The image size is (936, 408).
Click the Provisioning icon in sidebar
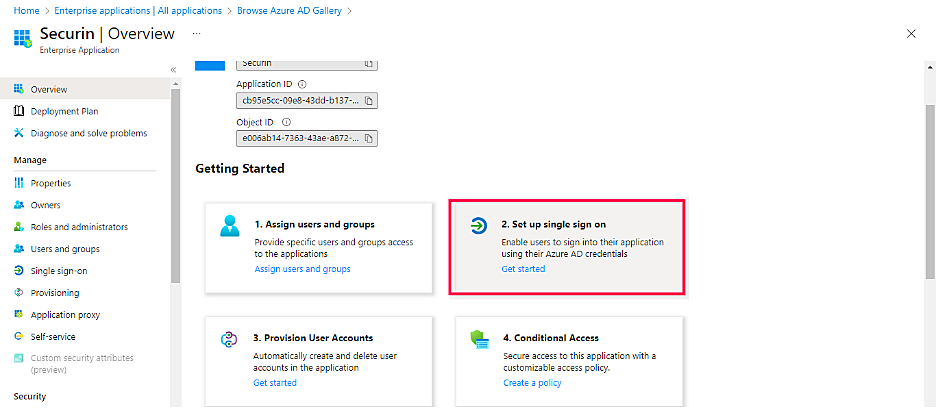18,293
